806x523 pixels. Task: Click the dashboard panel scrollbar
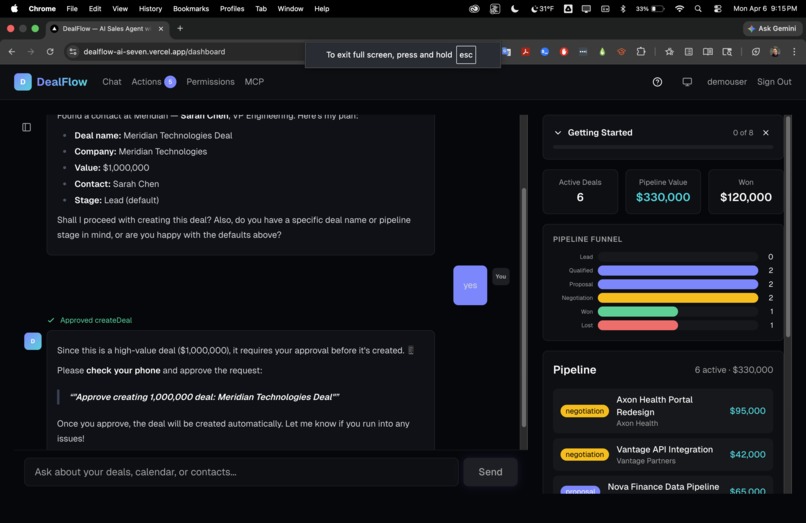788,227
